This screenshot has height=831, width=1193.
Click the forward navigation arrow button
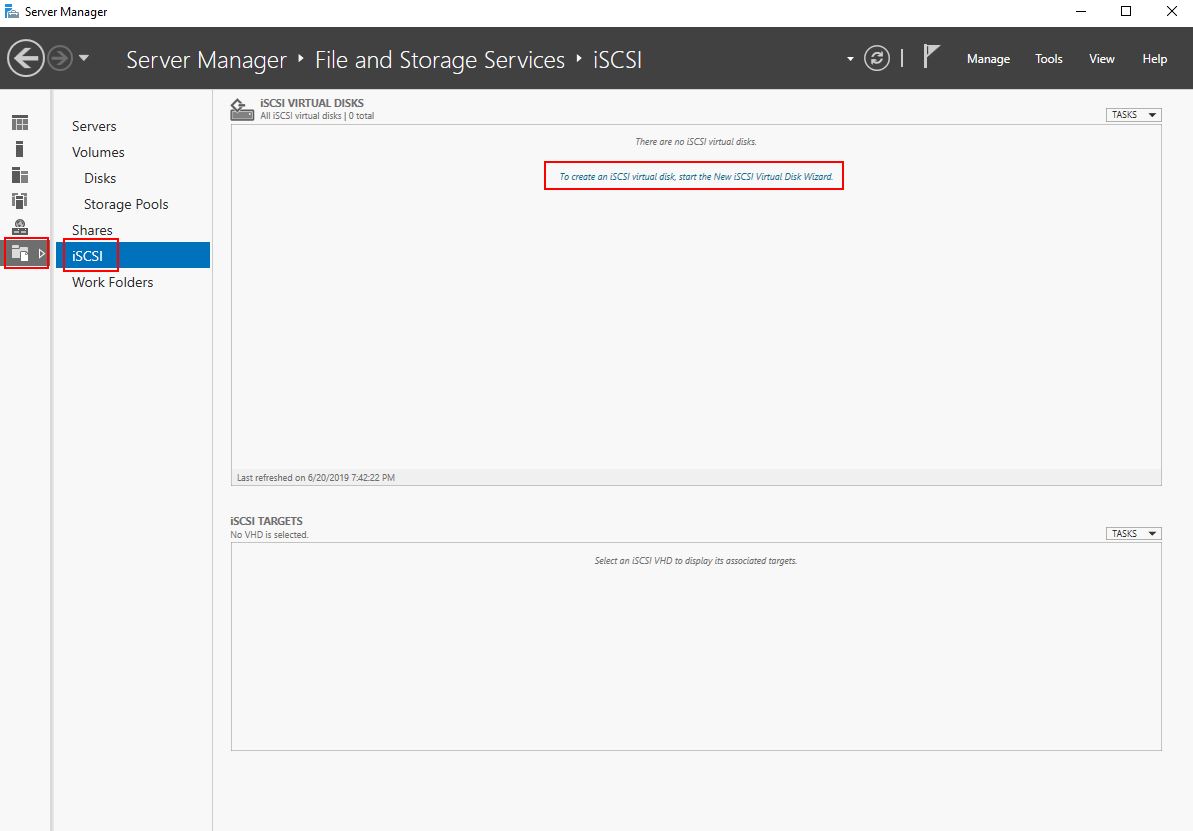click(60, 59)
